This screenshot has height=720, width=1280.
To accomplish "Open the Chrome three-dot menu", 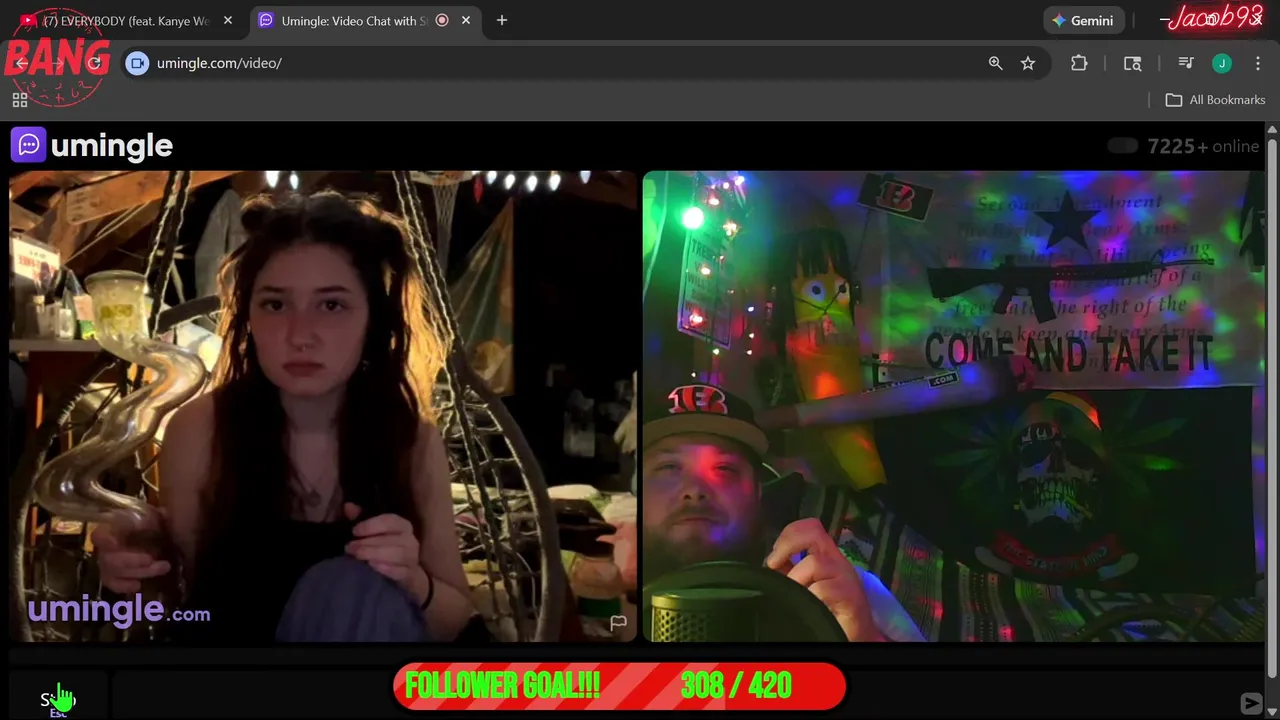I will coord(1258,63).
